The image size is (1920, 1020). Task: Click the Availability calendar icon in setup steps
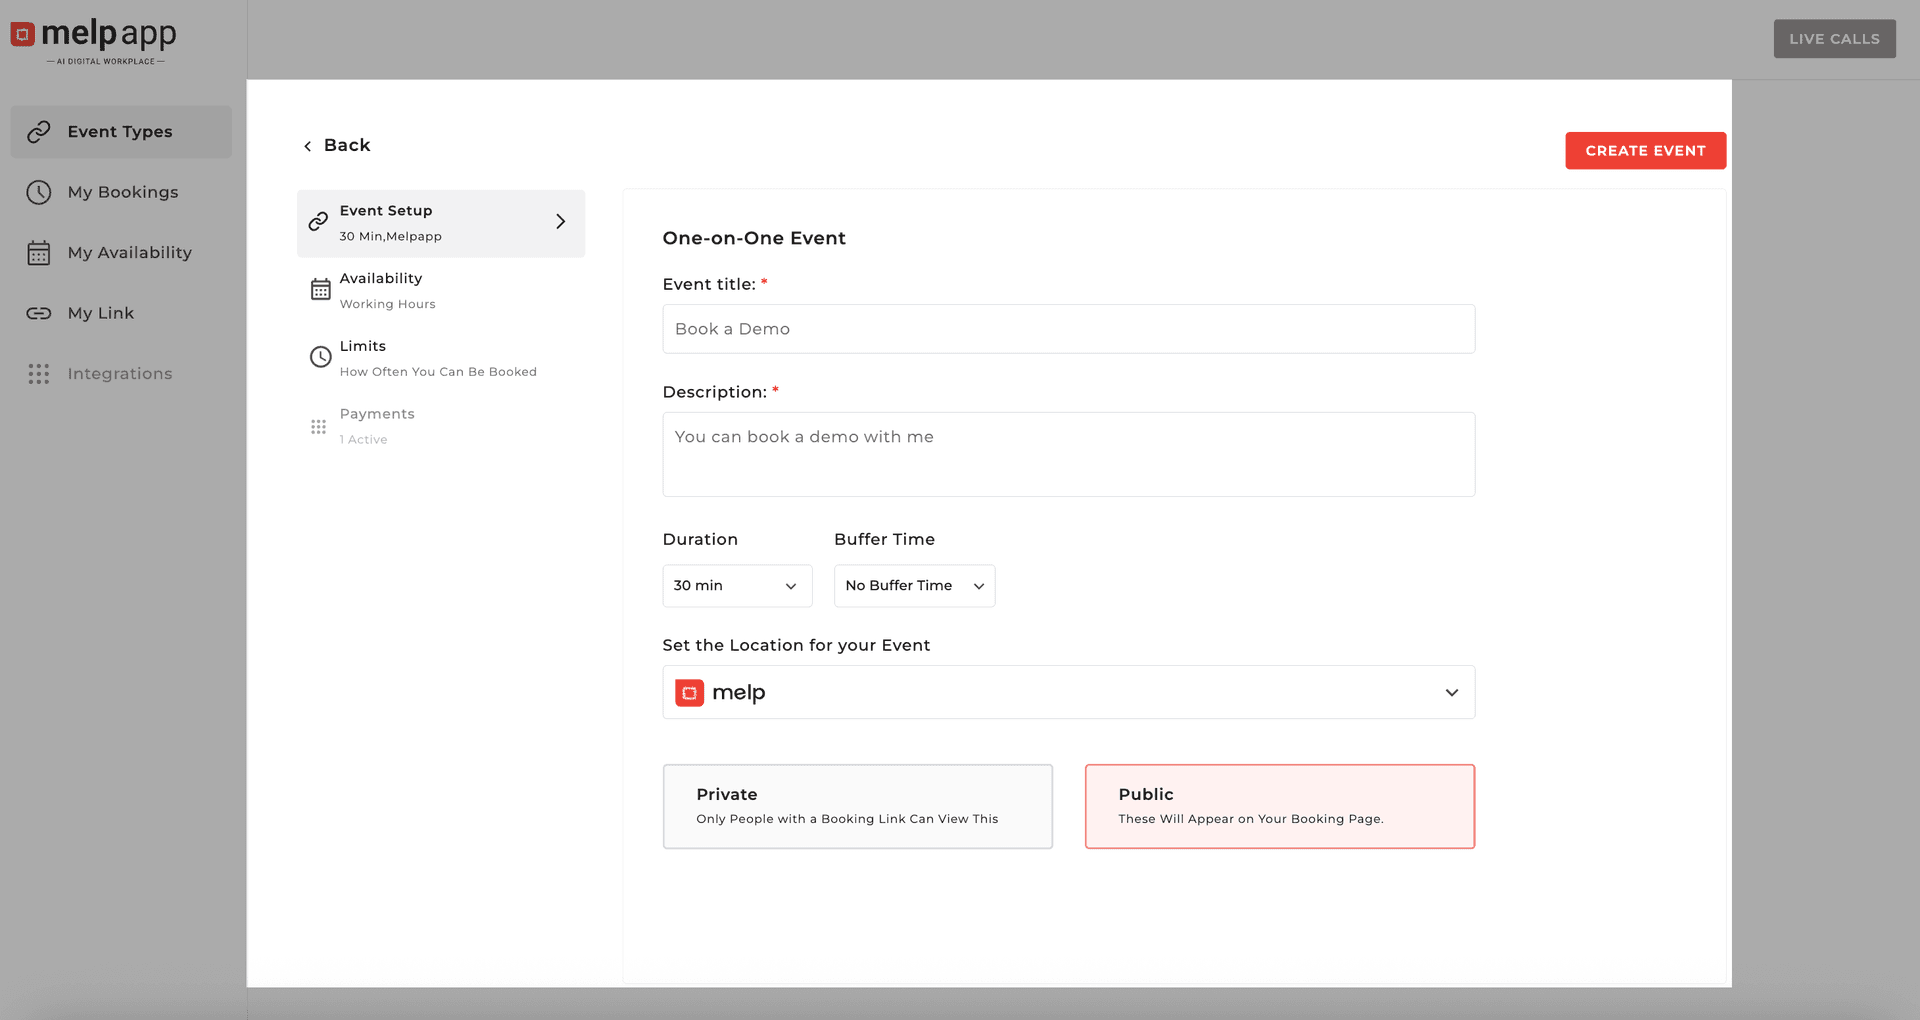point(320,290)
